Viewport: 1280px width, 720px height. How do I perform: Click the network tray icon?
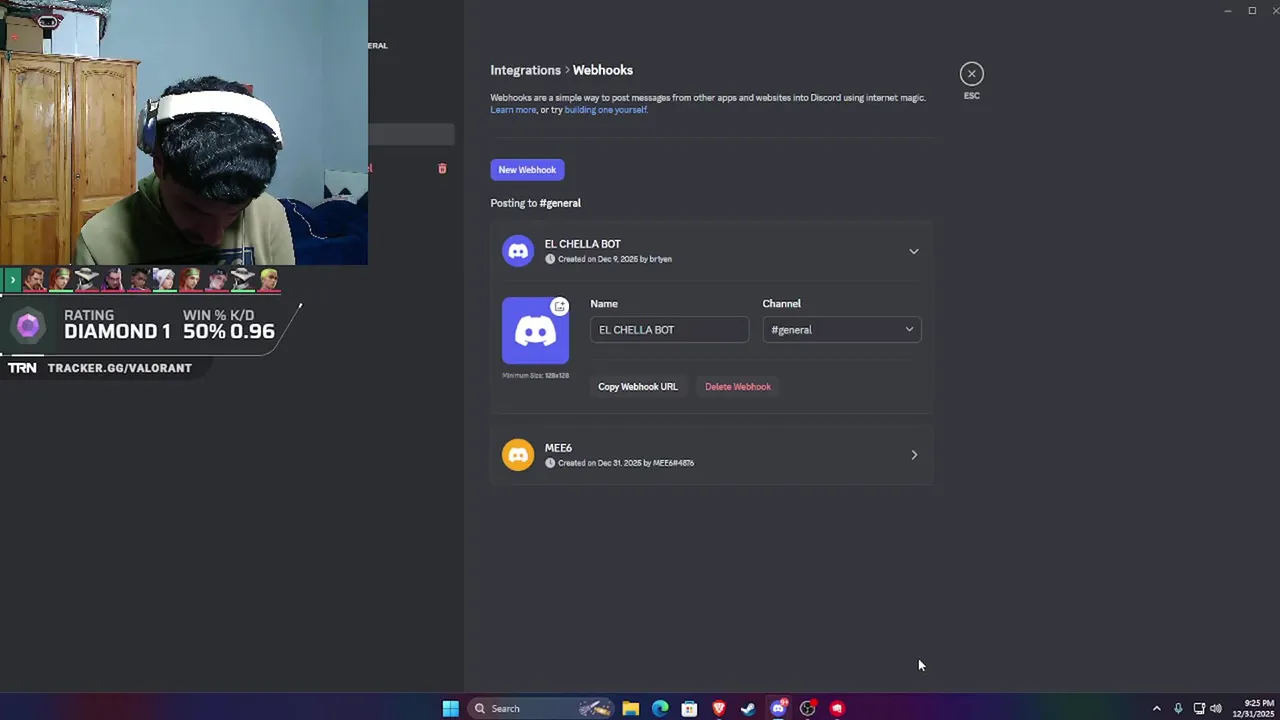pyautogui.click(x=1199, y=708)
